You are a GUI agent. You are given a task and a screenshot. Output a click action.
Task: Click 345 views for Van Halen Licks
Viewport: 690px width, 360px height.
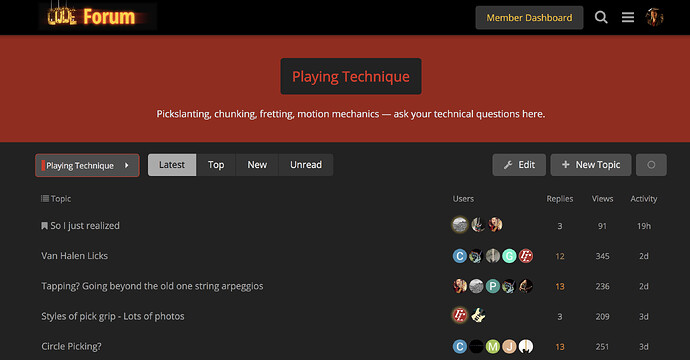click(x=602, y=256)
